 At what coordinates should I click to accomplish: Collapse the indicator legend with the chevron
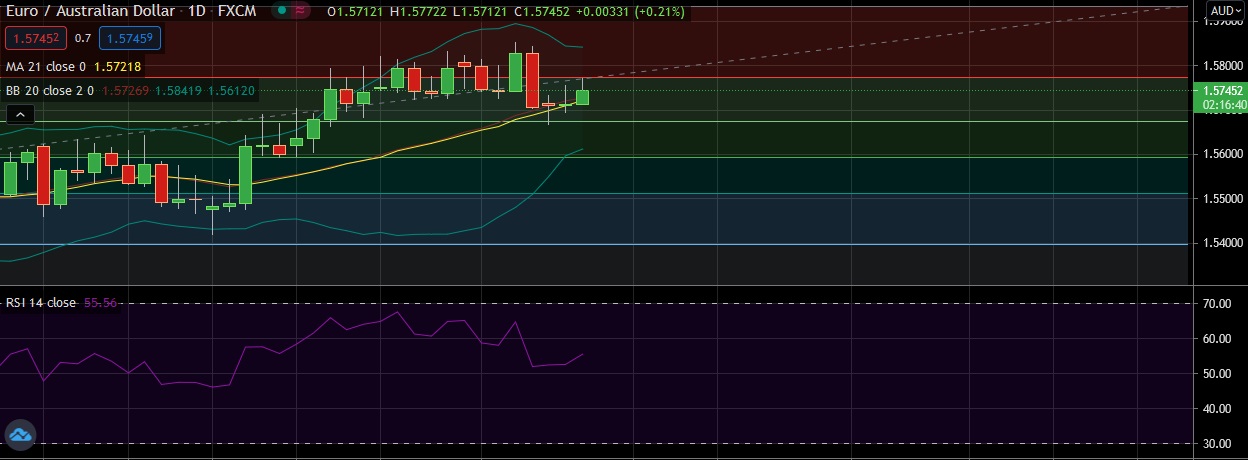[x=19, y=115]
